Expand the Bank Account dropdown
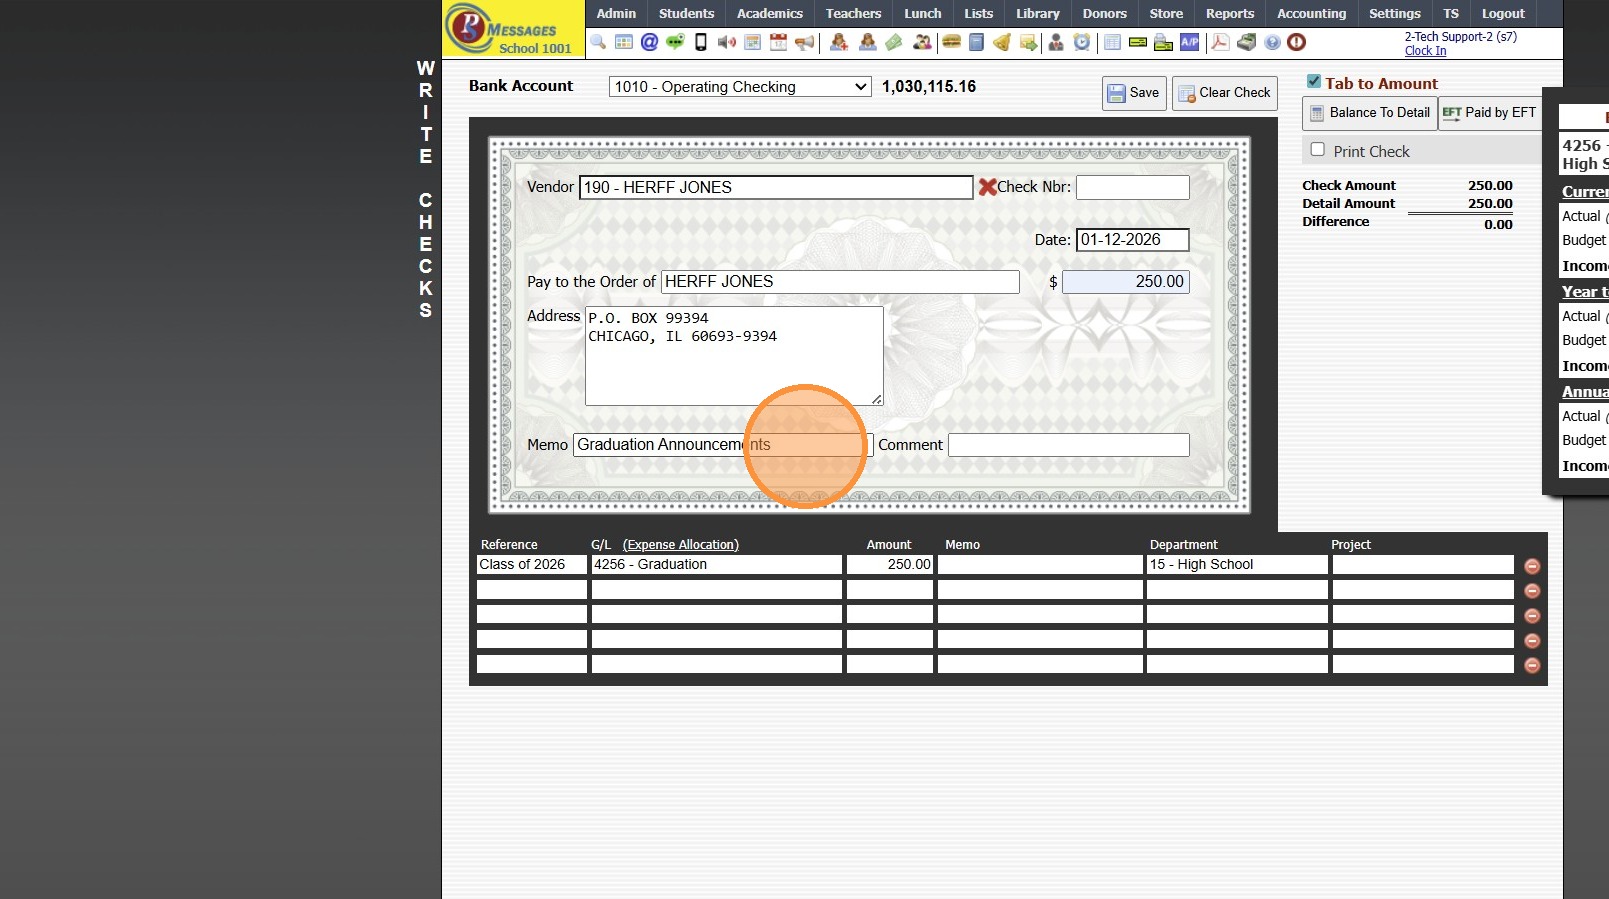 (x=740, y=87)
